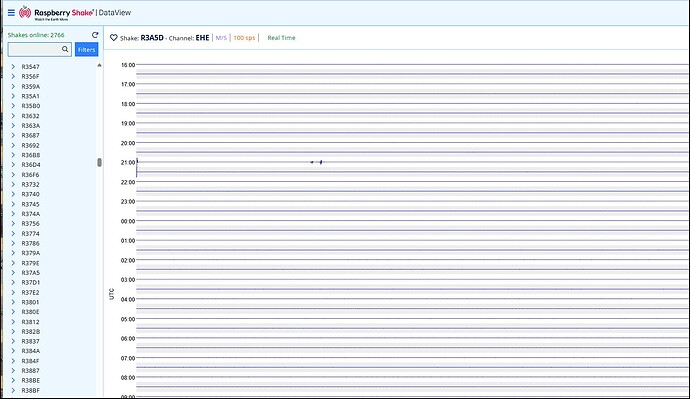Select the Real Time mode link

(x=281, y=38)
